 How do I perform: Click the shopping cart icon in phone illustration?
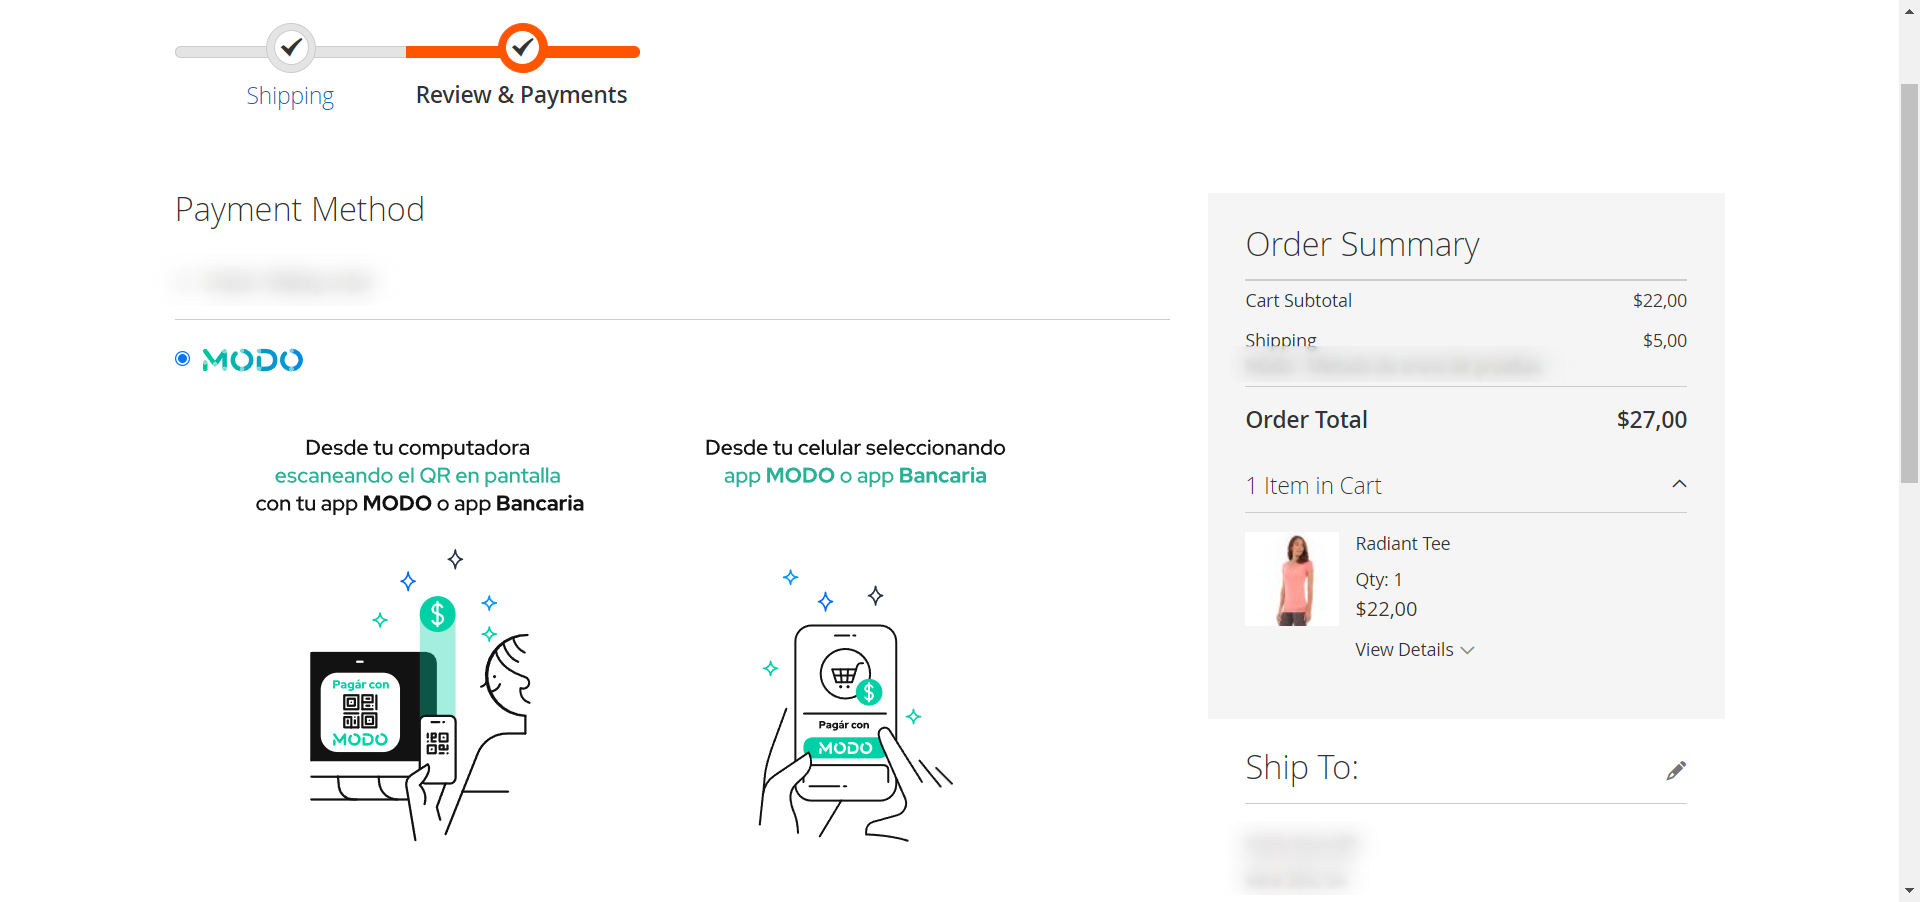[x=843, y=676]
